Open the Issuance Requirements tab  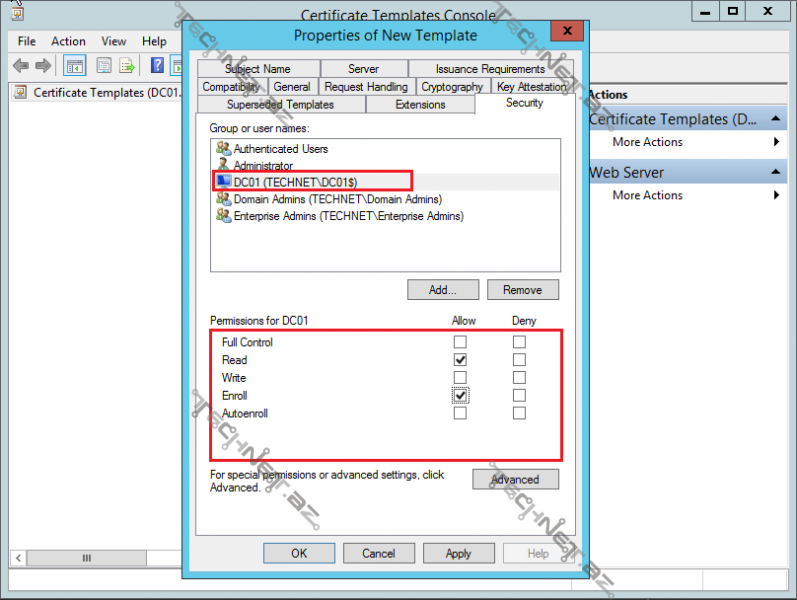[x=490, y=69]
